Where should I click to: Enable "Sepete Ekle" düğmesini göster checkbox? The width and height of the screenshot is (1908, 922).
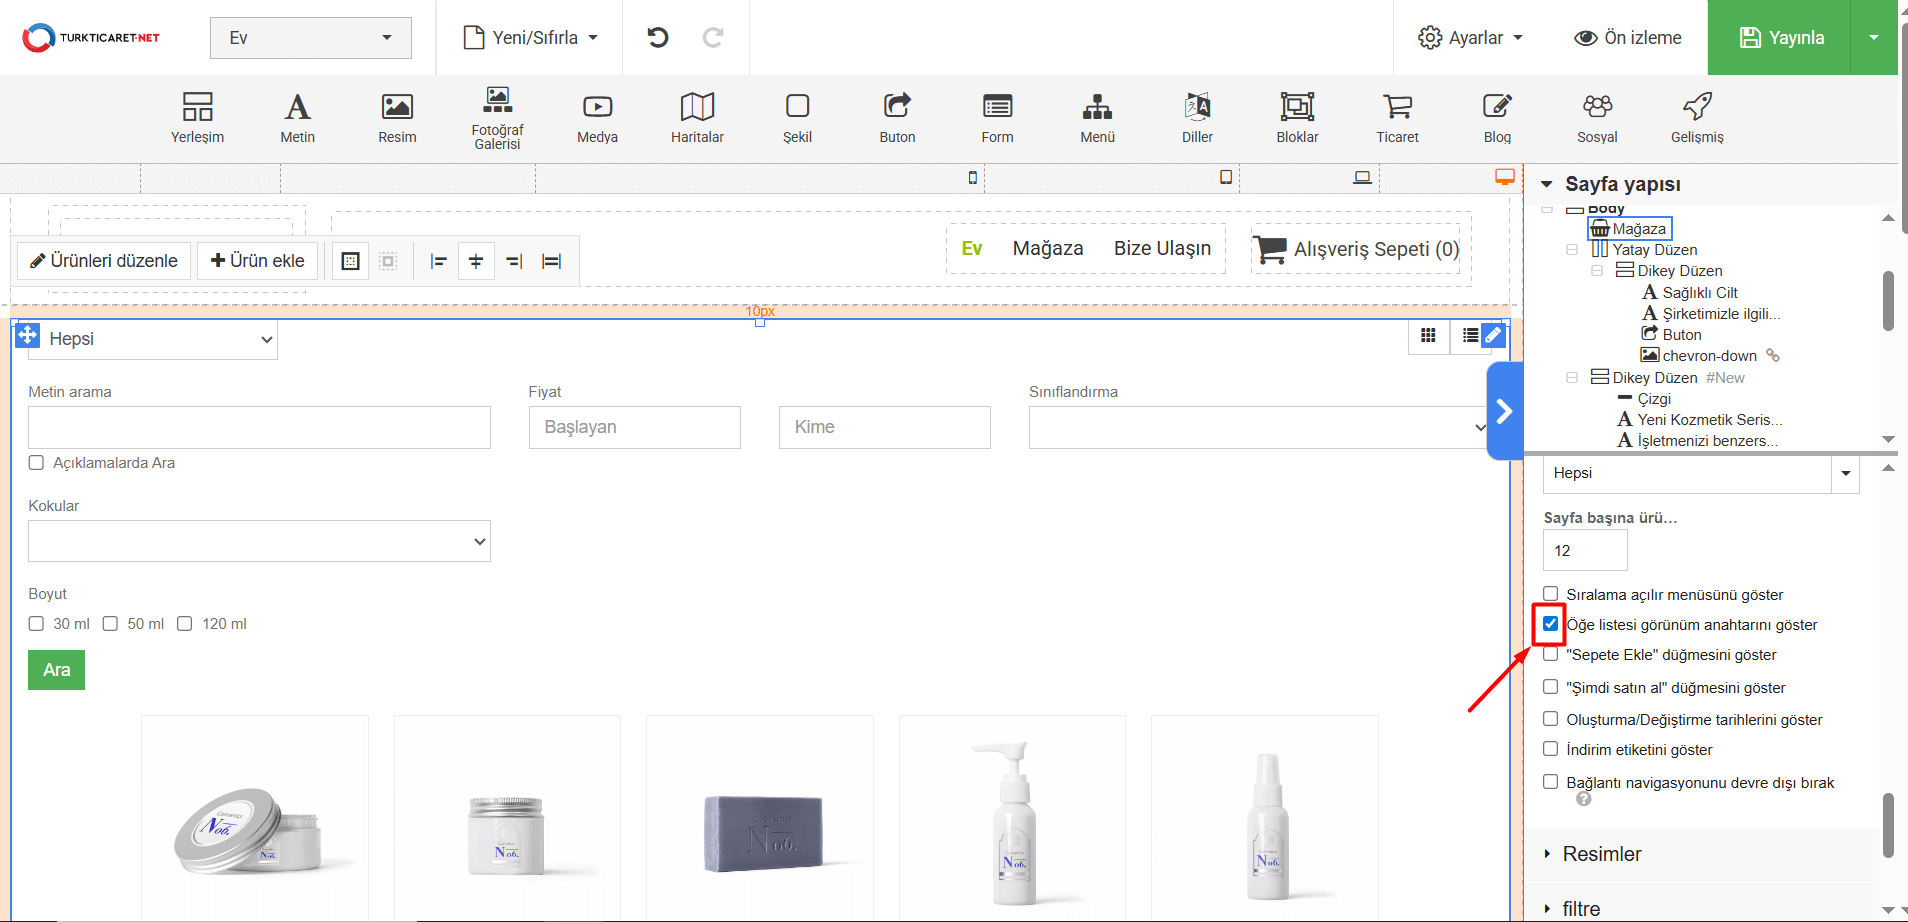(1550, 654)
